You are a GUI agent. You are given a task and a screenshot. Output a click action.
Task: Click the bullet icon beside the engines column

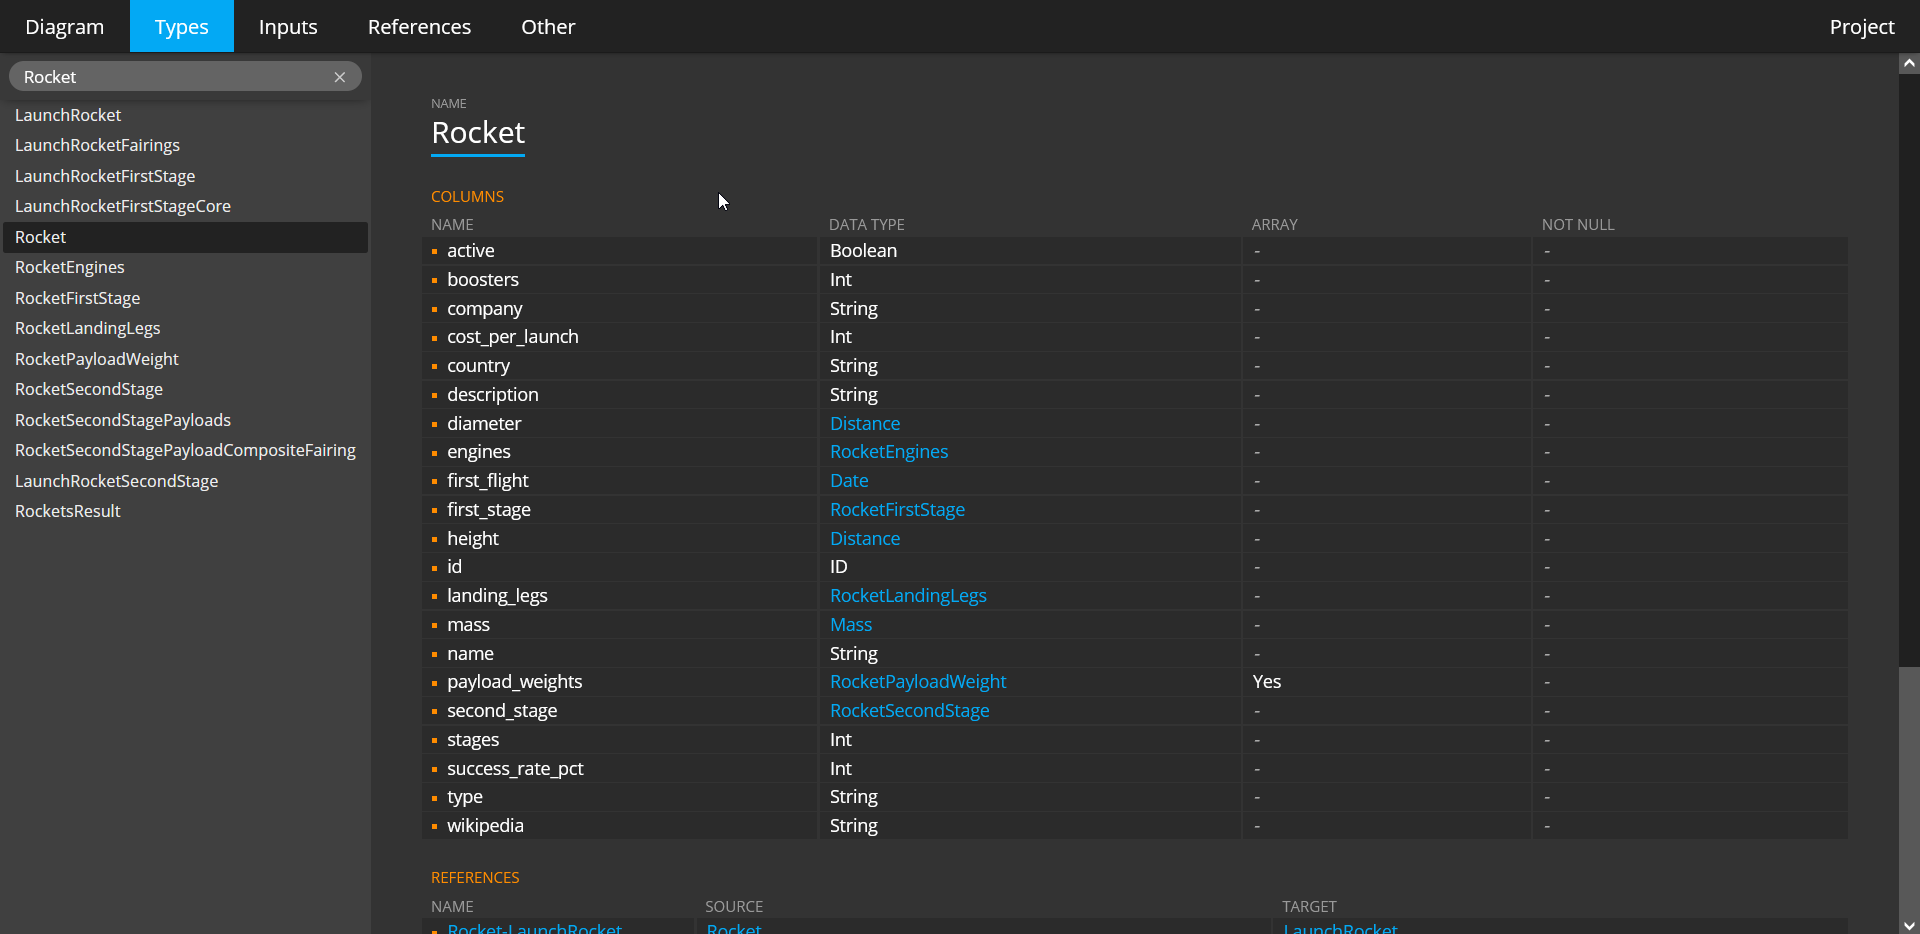tap(433, 453)
